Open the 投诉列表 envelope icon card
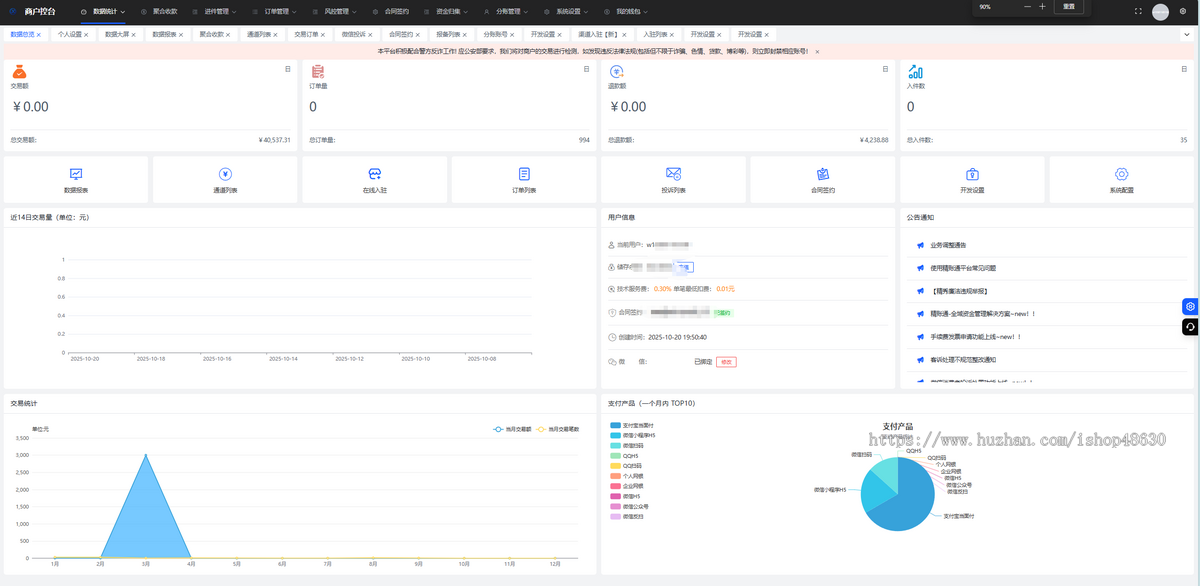 click(673, 174)
